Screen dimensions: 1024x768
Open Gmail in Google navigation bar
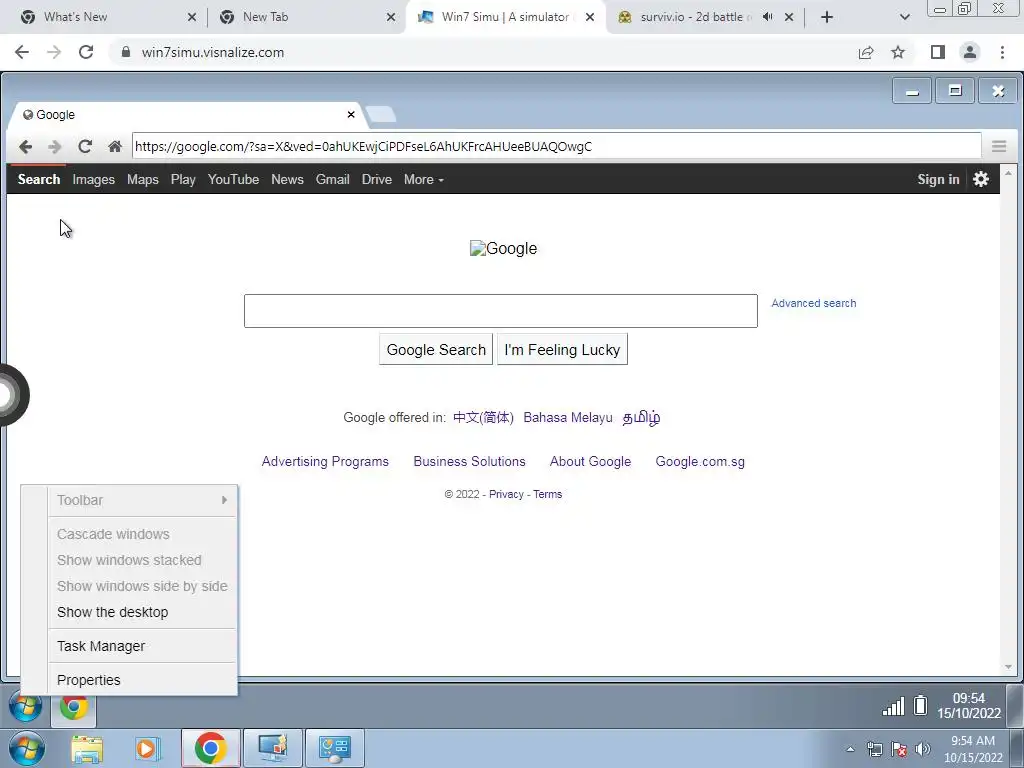332,179
